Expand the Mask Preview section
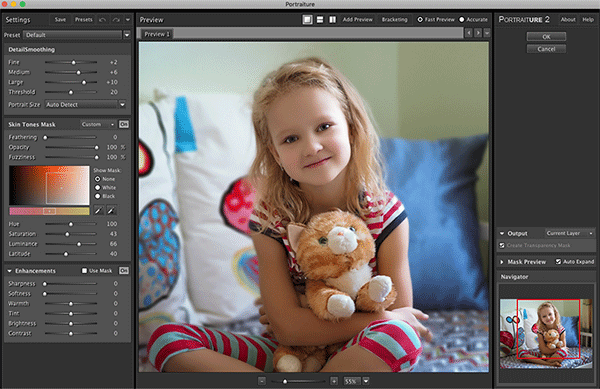Viewport: 600px width, 389px height. tap(502, 262)
